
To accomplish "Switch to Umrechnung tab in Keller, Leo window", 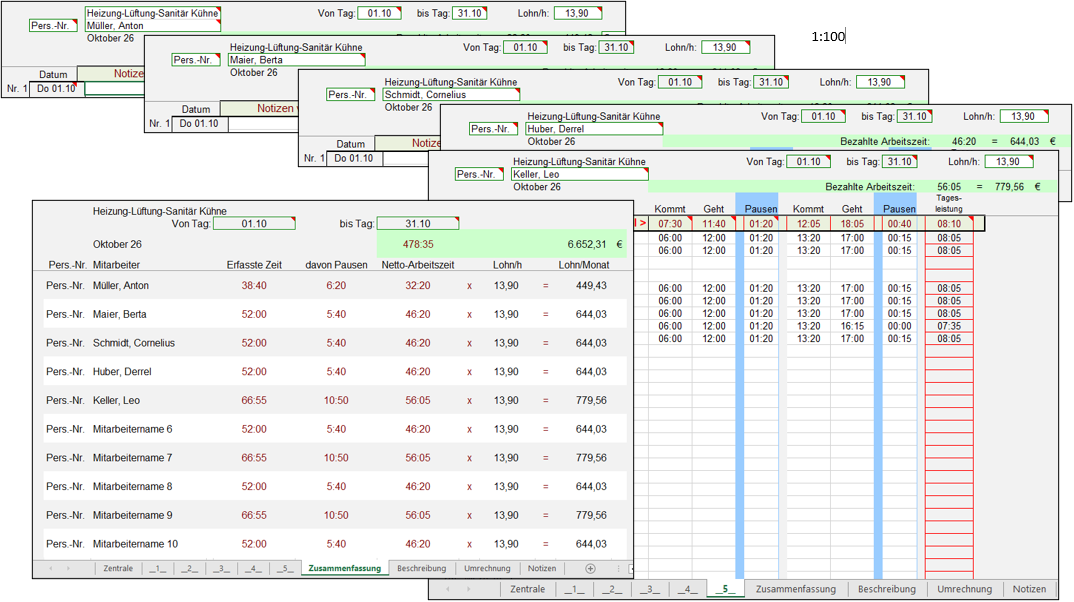I will pyautogui.click(x=963, y=589).
